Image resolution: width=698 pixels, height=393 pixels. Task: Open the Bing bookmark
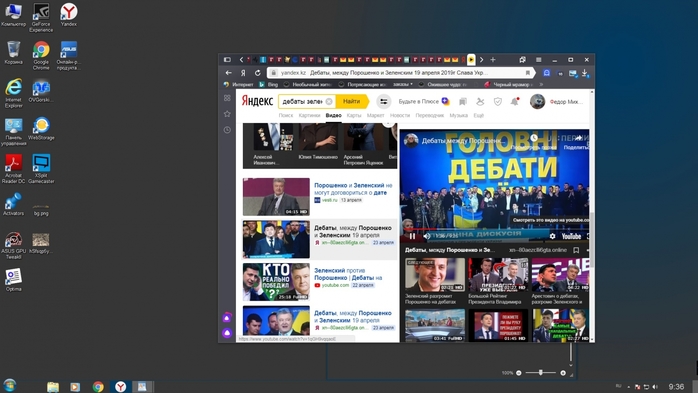pos(269,84)
